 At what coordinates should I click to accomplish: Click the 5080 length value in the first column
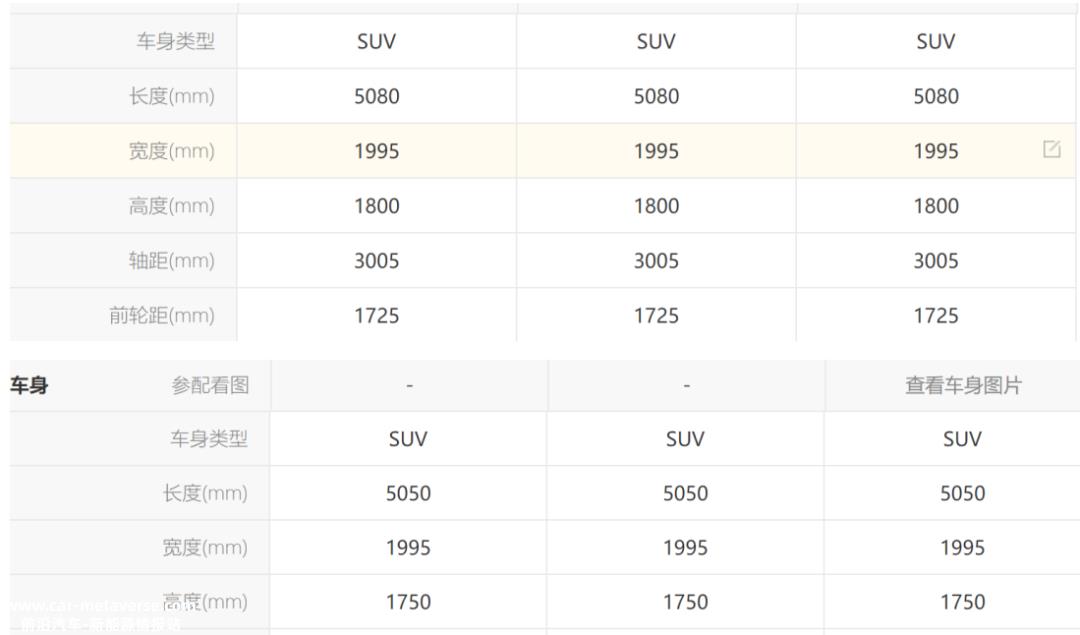(377, 96)
